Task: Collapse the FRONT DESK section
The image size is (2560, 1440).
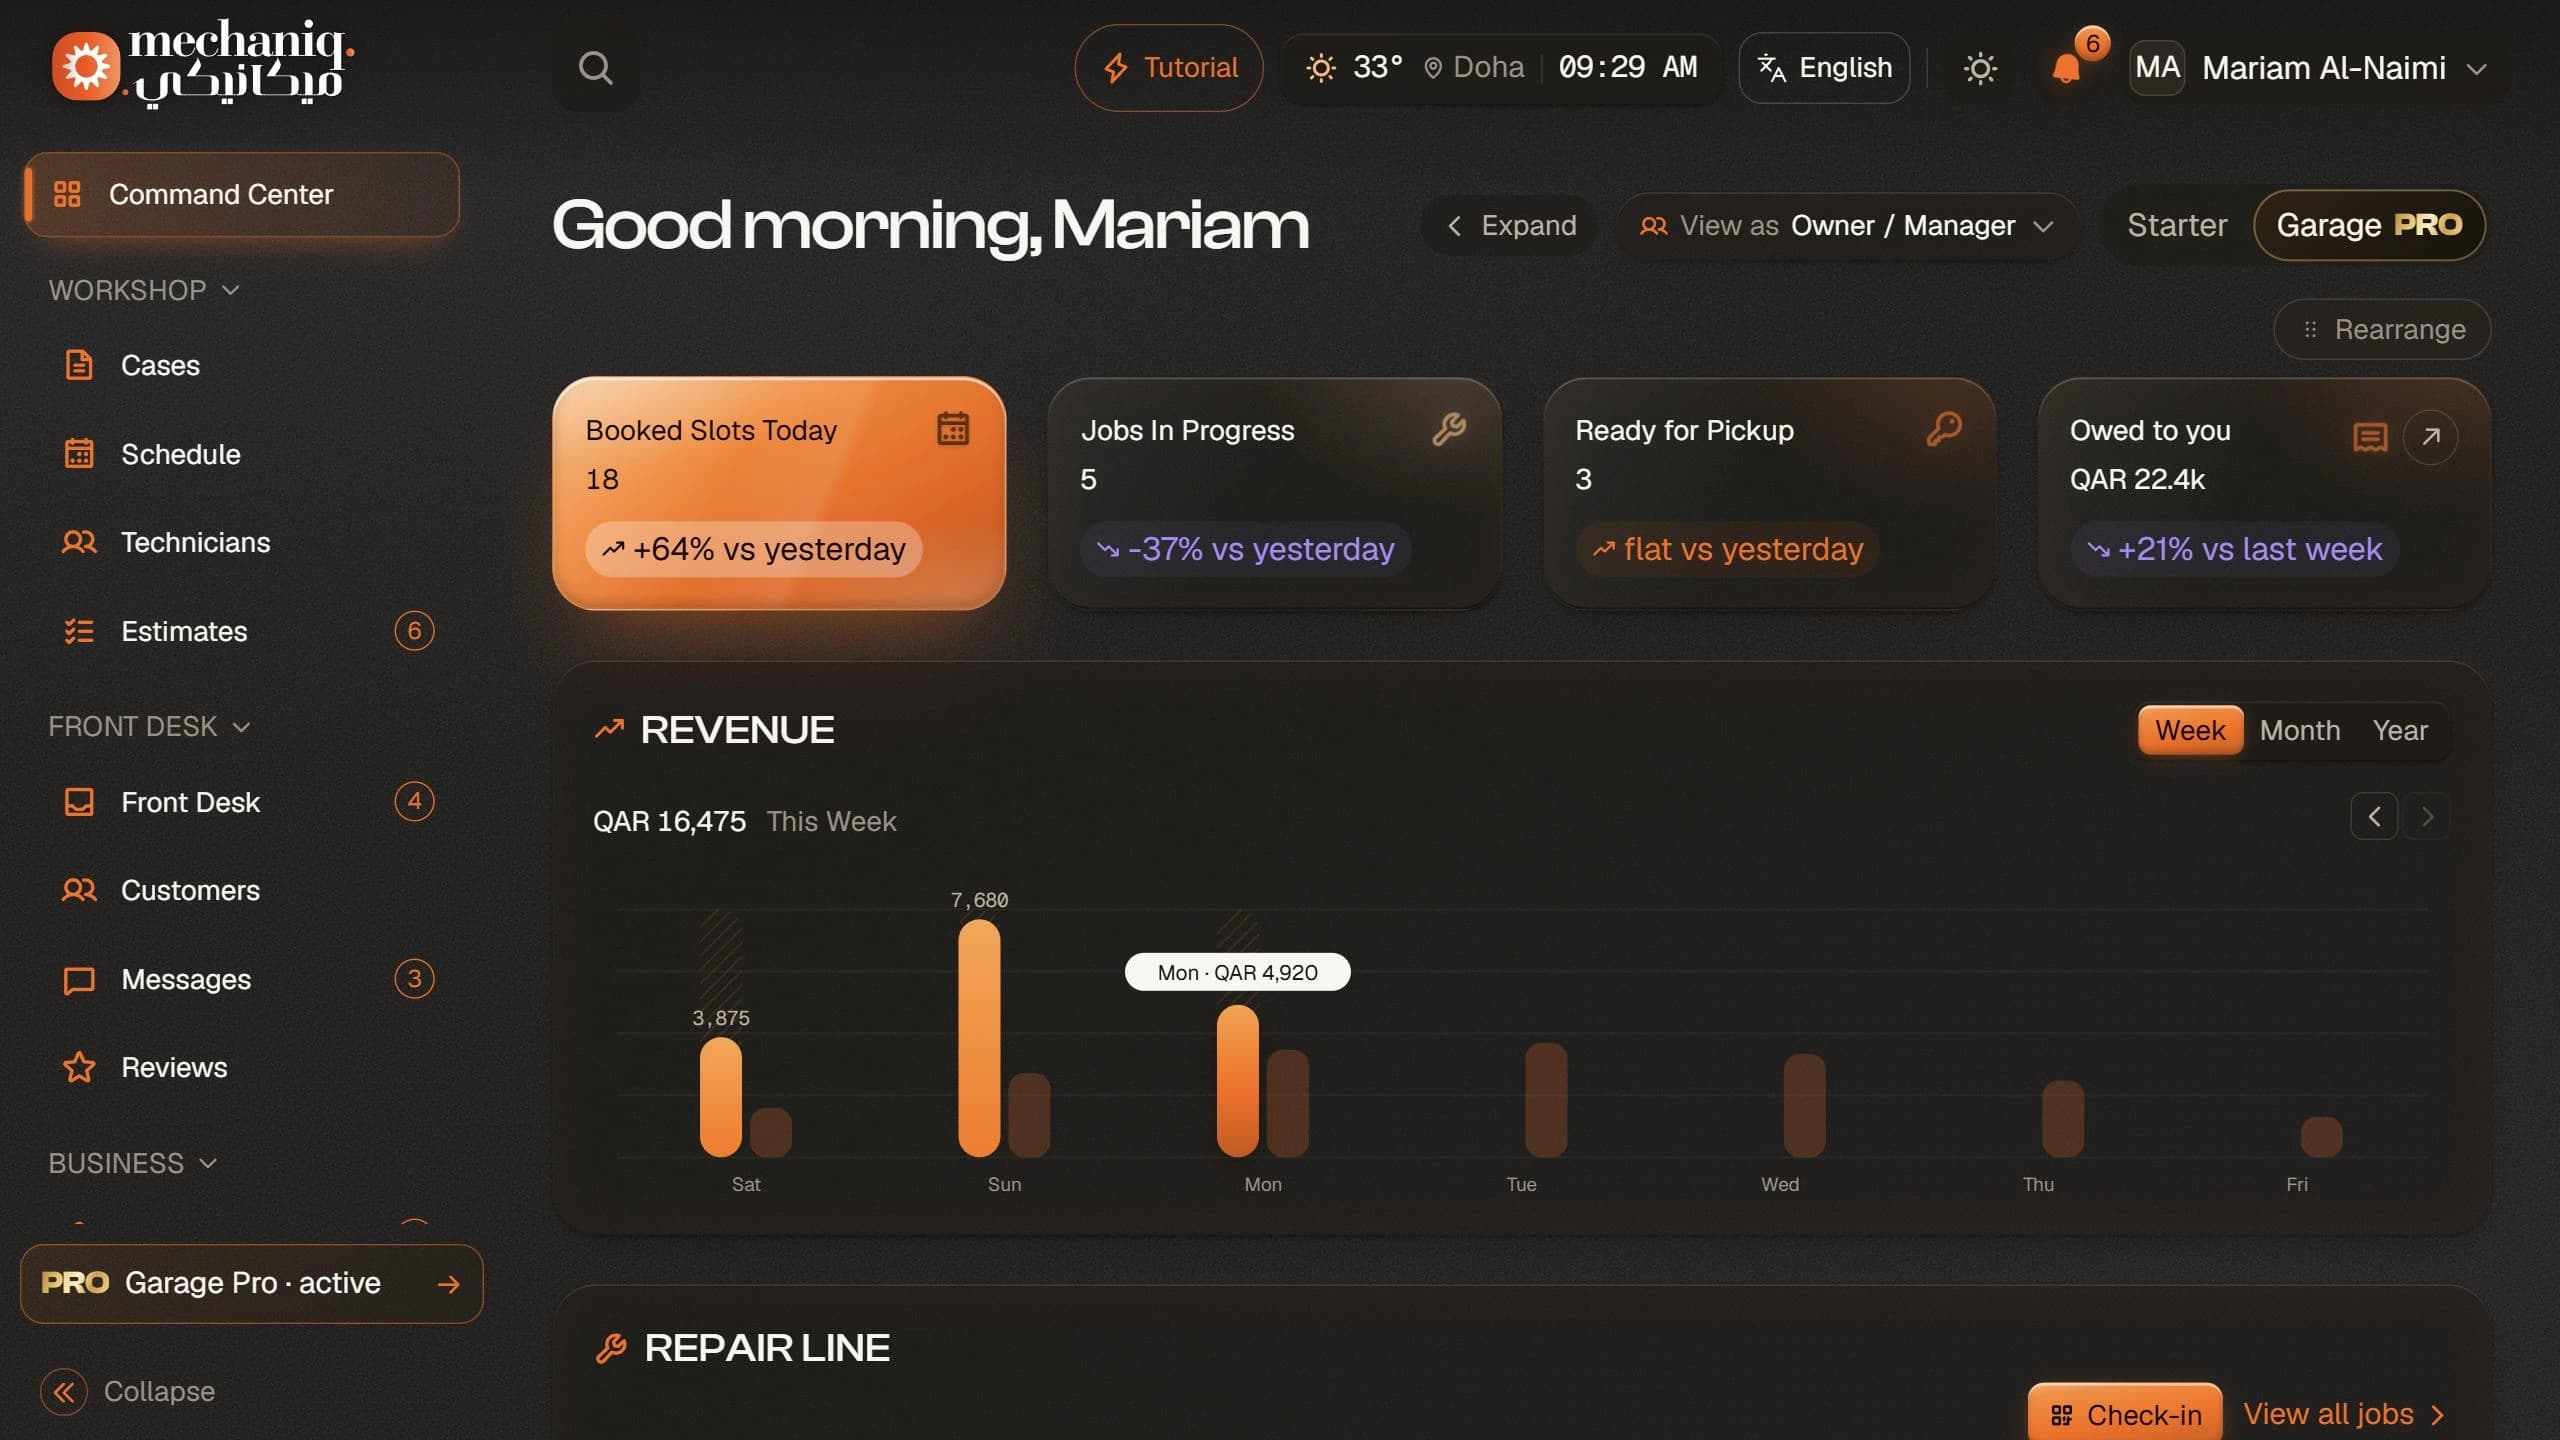Action: (149, 726)
